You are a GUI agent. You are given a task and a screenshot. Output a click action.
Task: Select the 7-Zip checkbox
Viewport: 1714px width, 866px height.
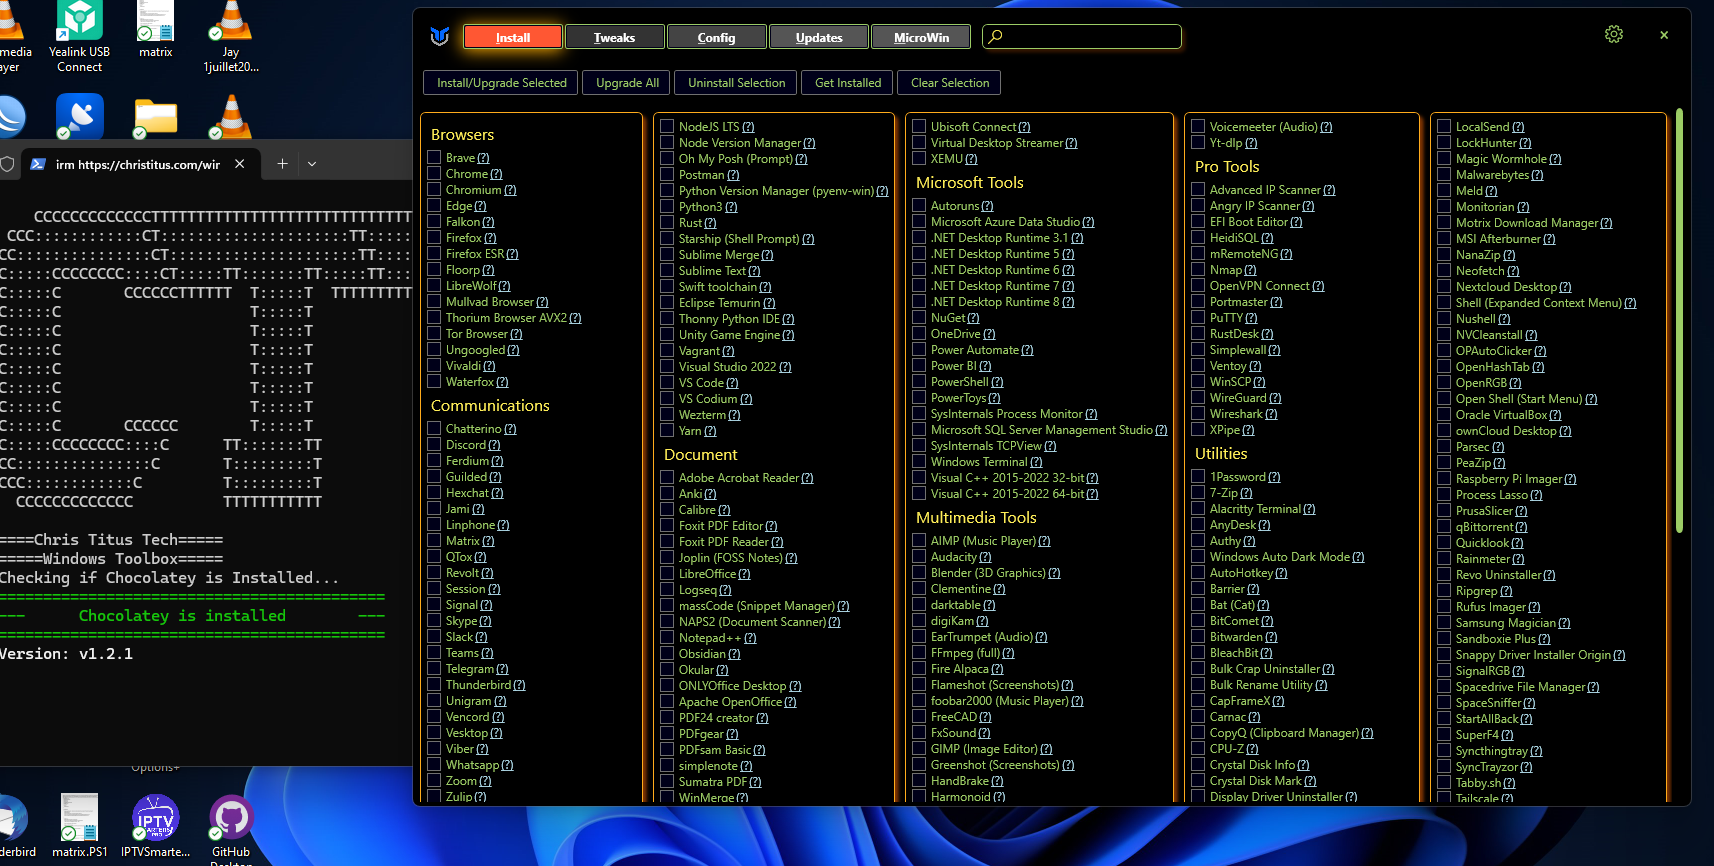pos(1198,493)
